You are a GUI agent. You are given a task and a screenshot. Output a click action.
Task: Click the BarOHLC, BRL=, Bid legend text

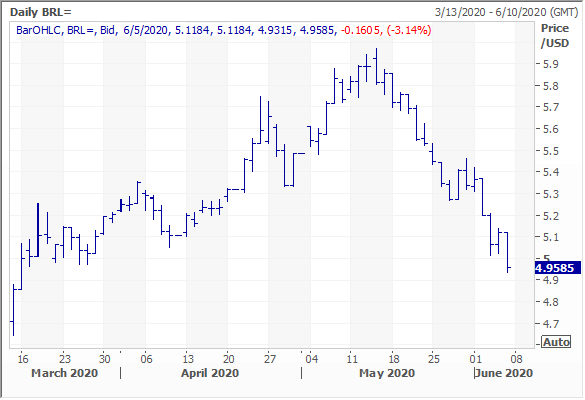66,30
